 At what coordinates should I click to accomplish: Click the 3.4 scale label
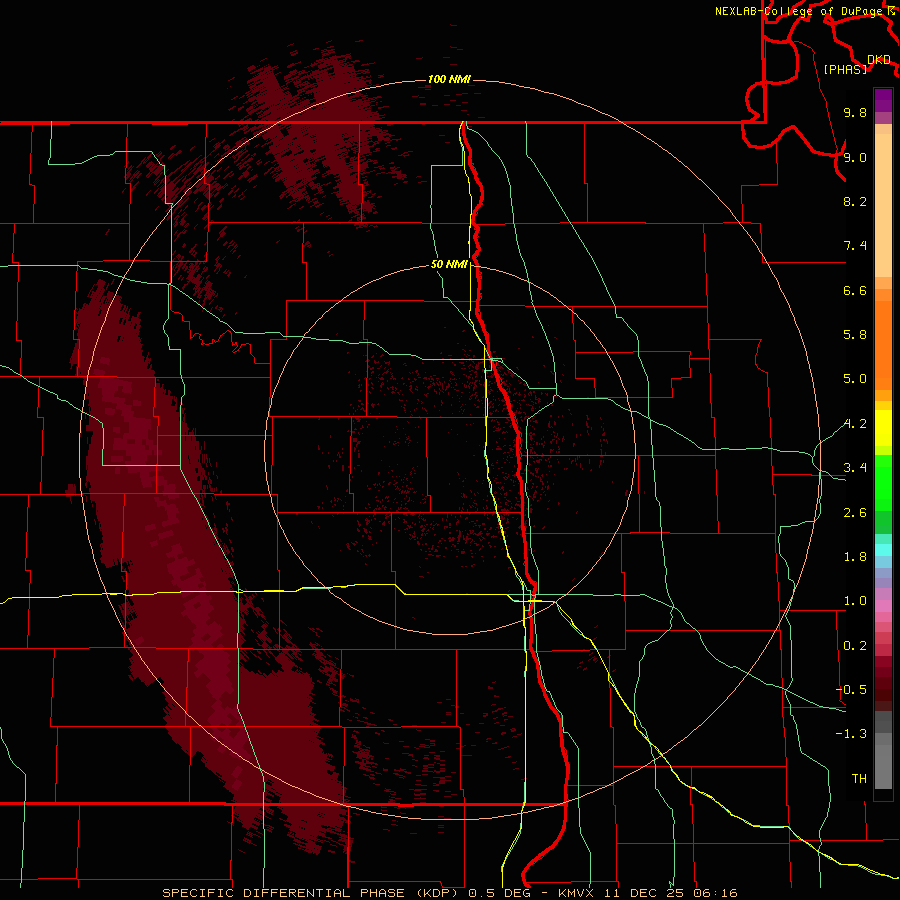[855, 468]
